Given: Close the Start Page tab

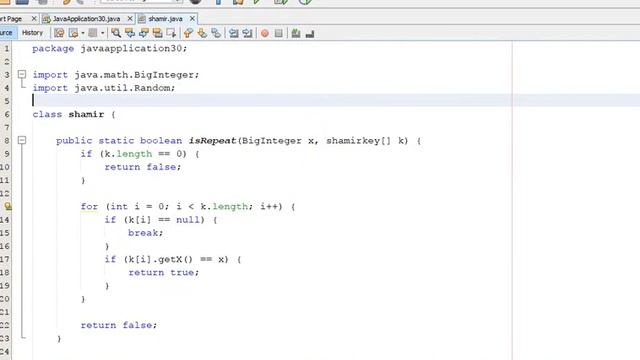Looking at the screenshot, I should [x=34, y=19].
